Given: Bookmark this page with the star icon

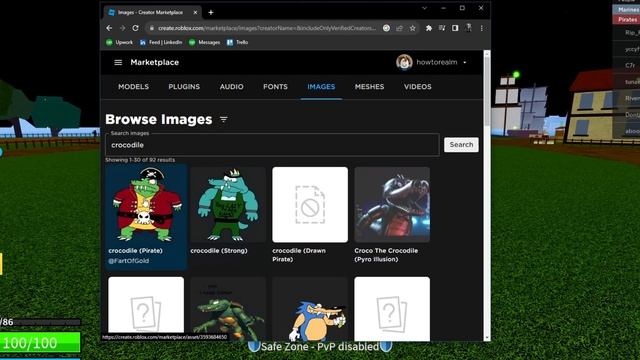Looking at the screenshot, I should click(413, 28).
